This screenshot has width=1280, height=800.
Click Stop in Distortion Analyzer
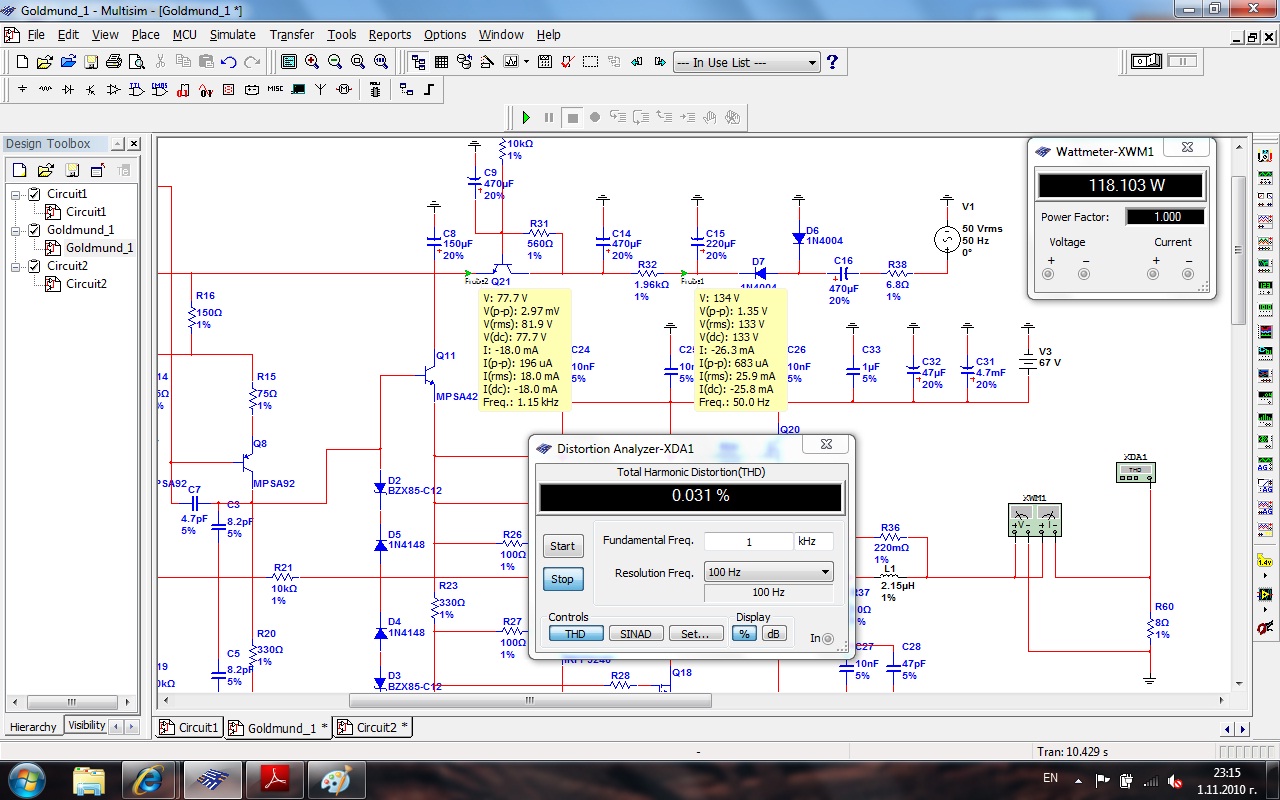point(563,579)
